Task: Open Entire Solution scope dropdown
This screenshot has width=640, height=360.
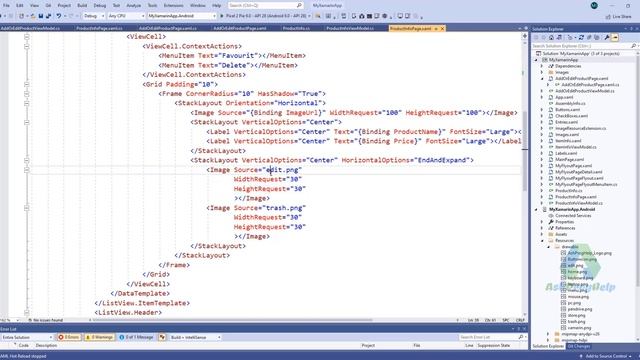Action: coord(27,337)
